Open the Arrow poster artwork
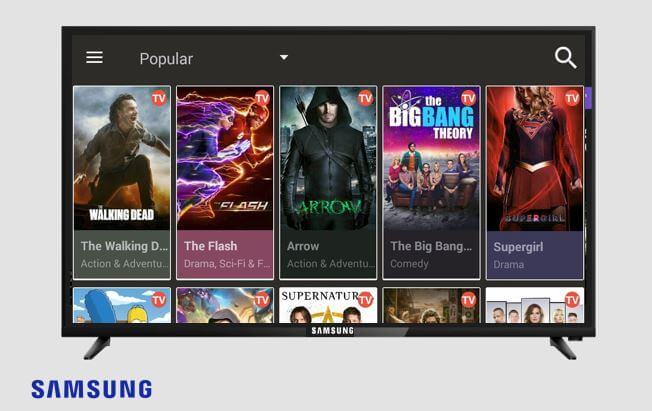Image resolution: width=652 pixels, height=411 pixels. (x=328, y=158)
